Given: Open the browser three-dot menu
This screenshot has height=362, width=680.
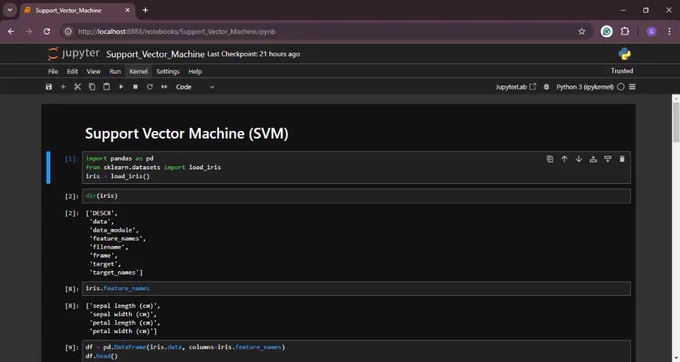Looking at the screenshot, I should tap(669, 31).
